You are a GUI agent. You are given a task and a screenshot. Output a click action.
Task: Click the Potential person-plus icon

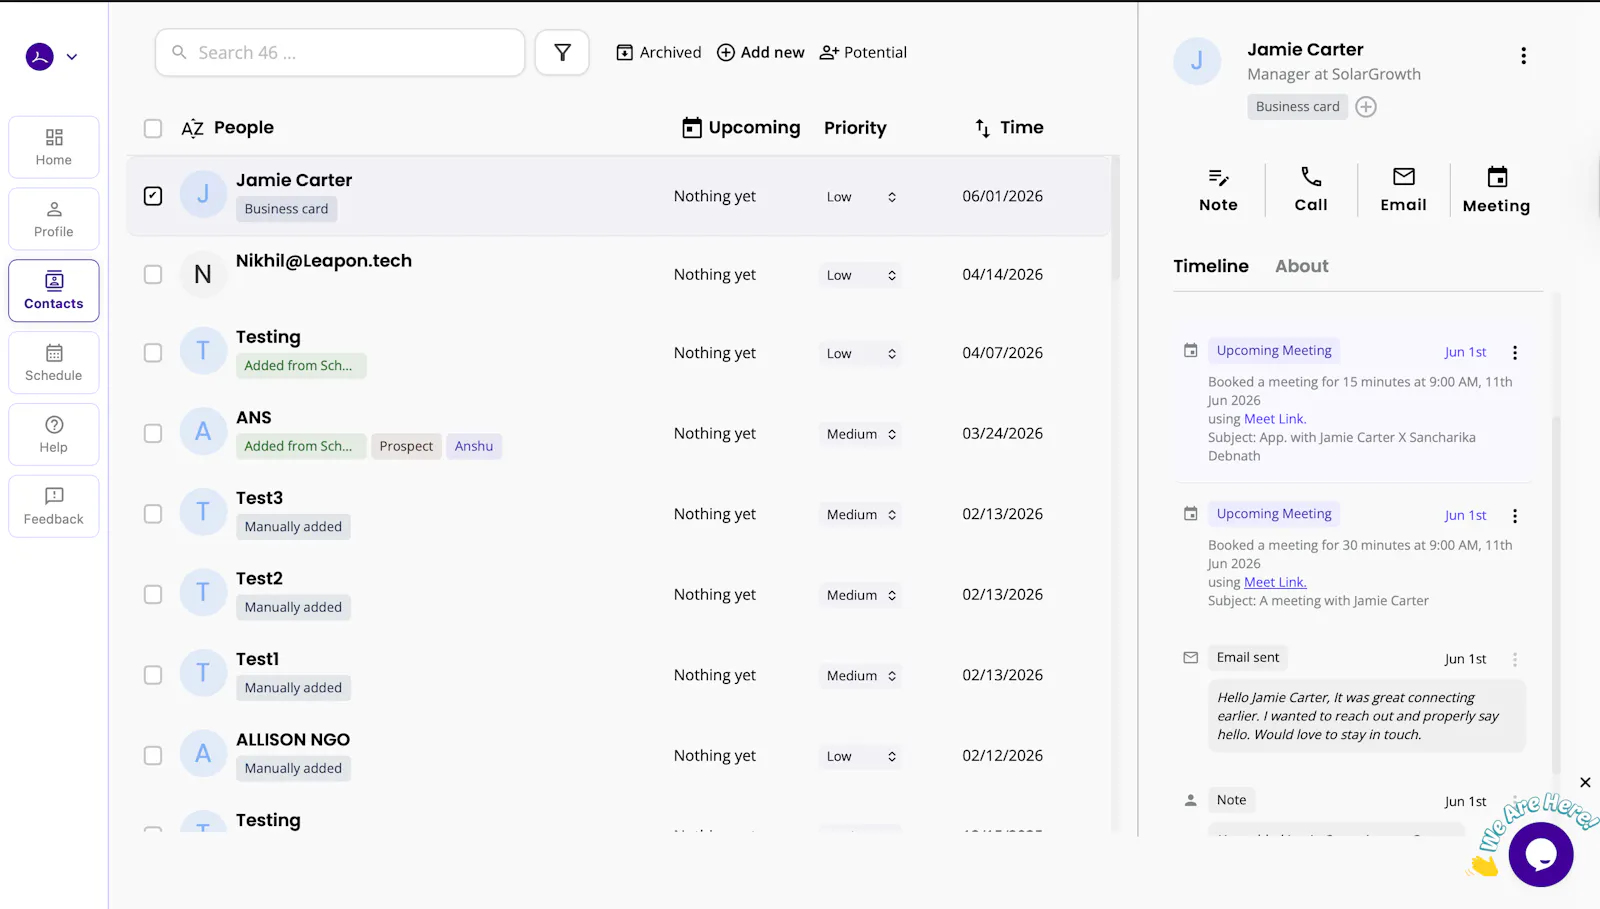tap(829, 52)
